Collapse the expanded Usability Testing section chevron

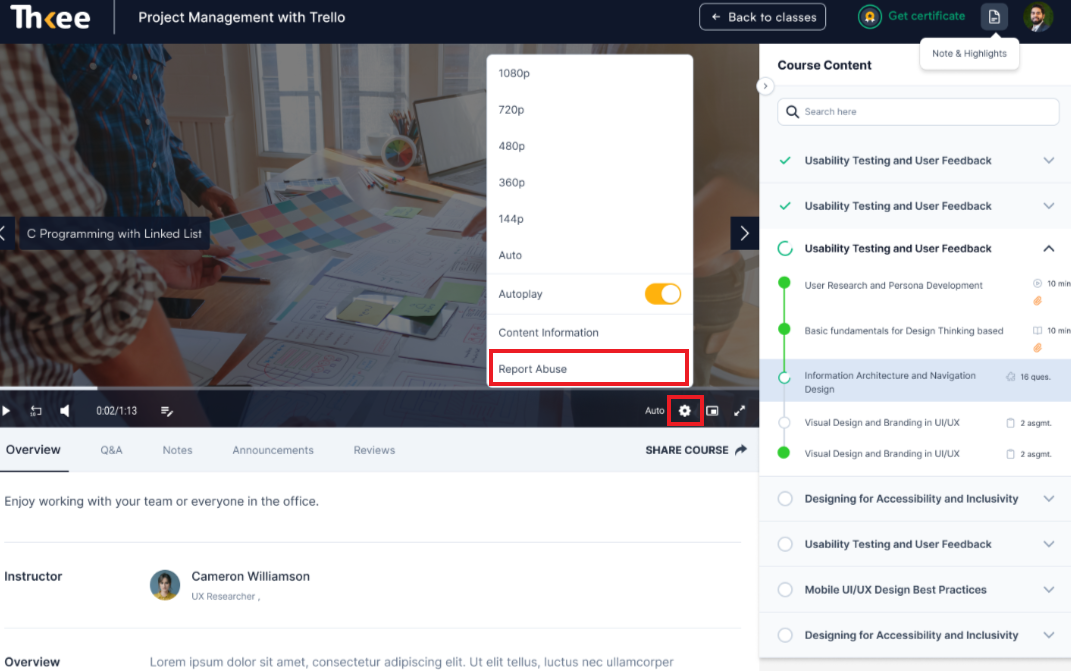[x=1048, y=249]
